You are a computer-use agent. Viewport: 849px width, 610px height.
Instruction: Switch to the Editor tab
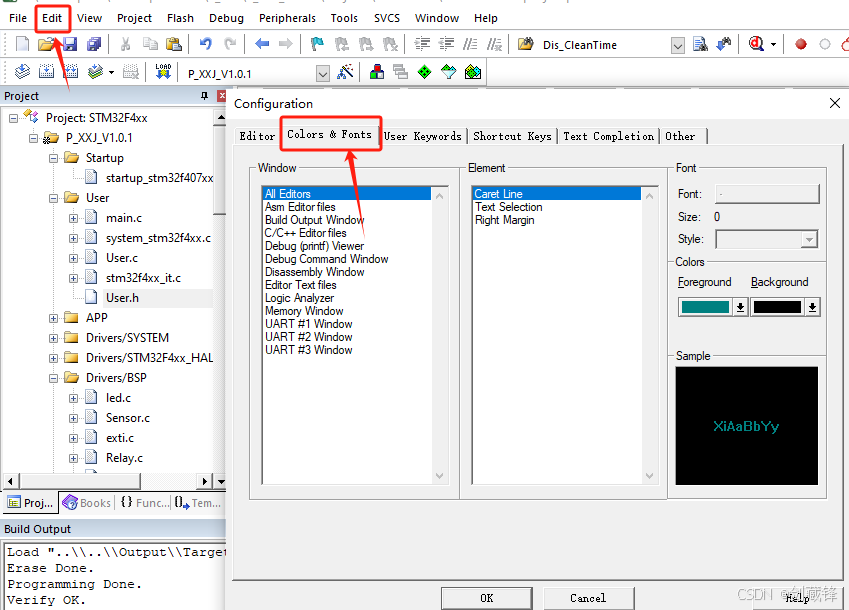(257, 136)
